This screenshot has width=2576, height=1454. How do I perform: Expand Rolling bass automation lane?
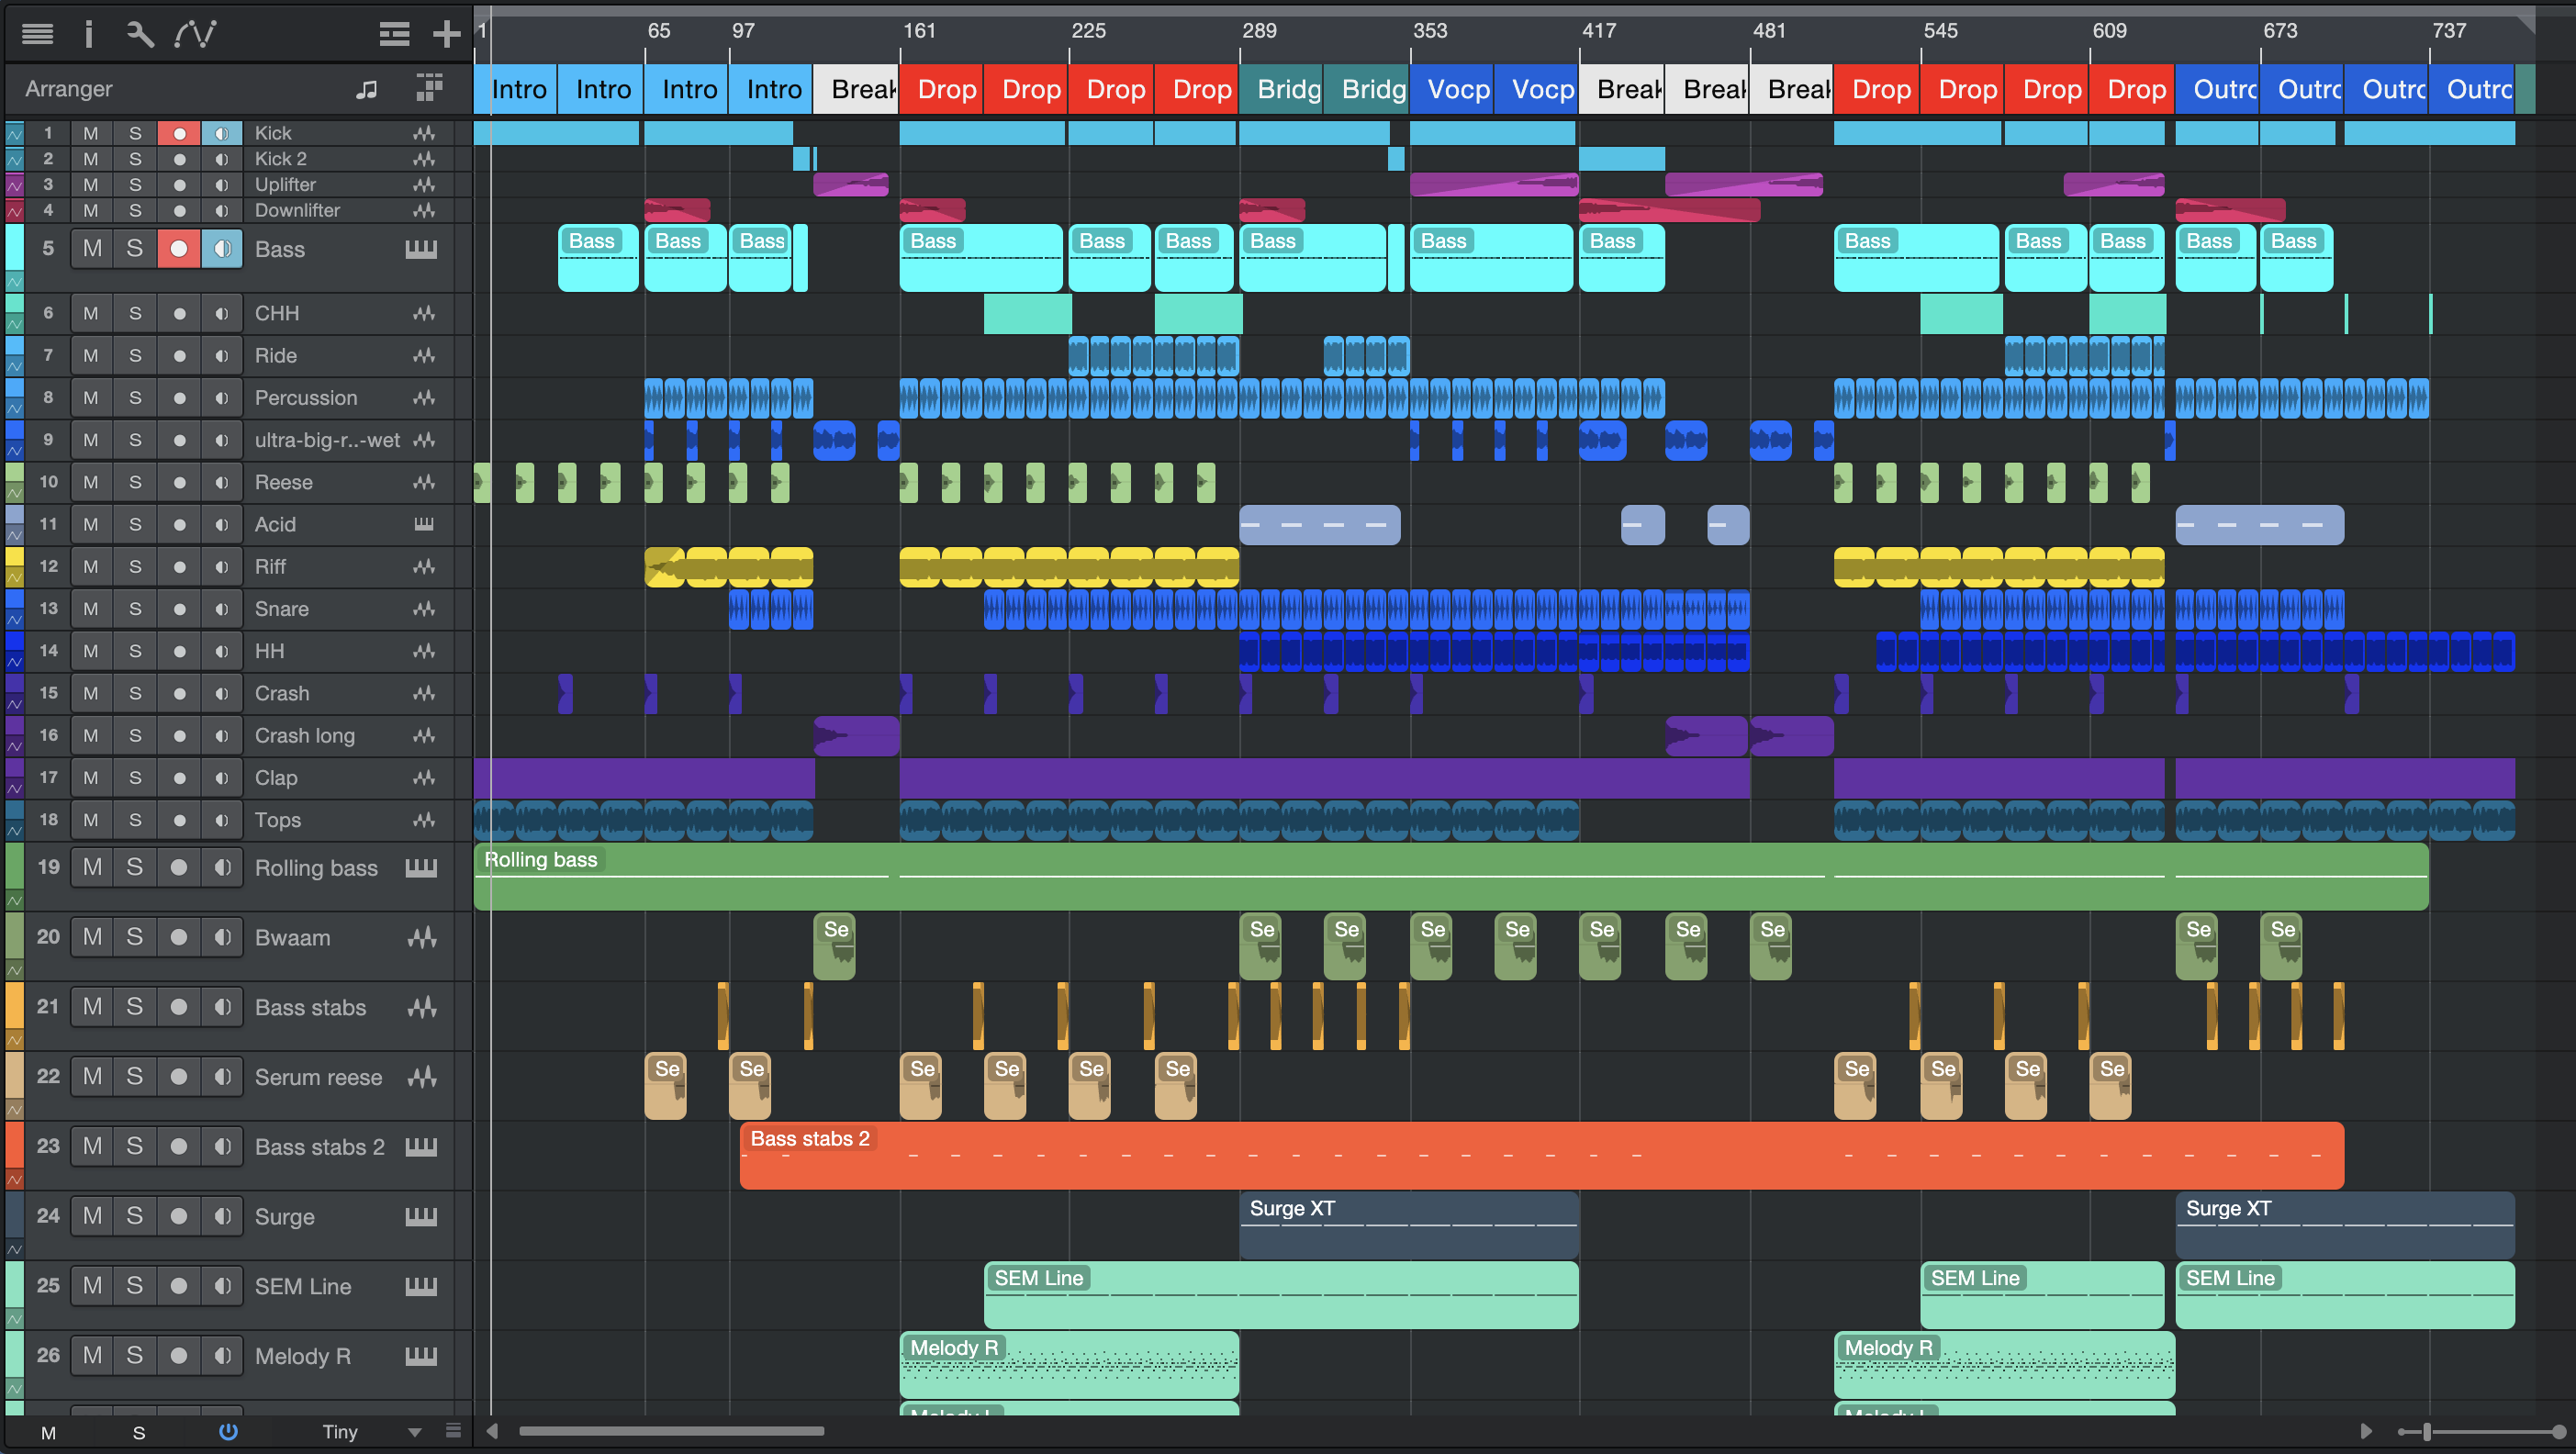point(14,901)
